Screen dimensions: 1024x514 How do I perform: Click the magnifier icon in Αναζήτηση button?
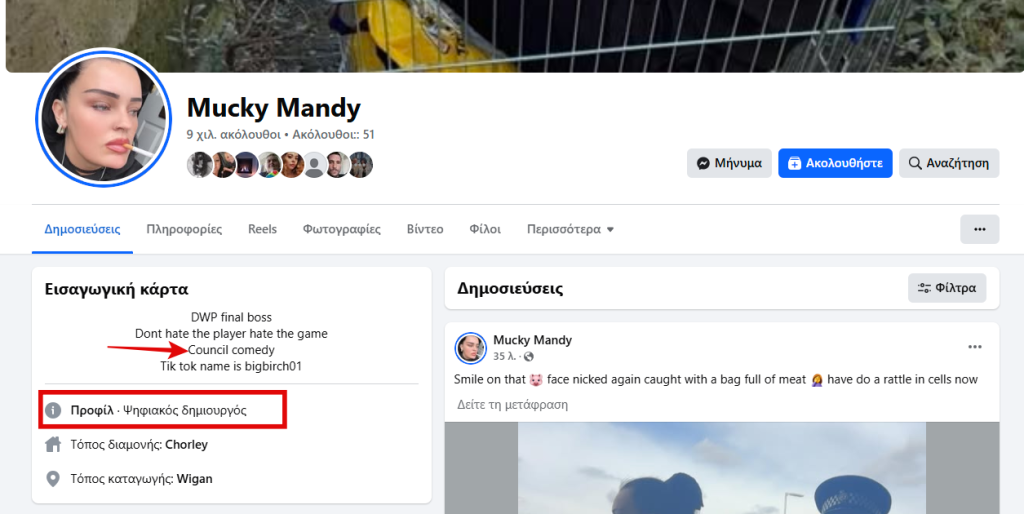pyautogui.click(x=916, y=163)
